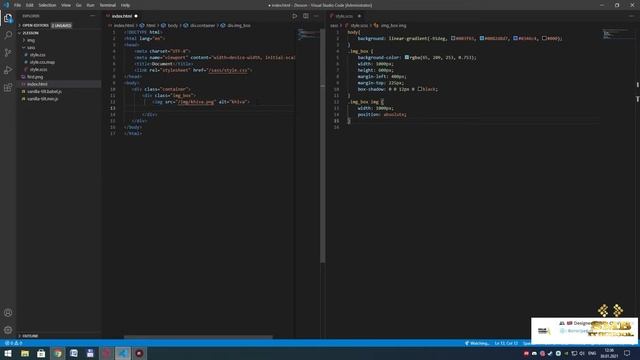Open the Accounts menu icon
This screenshot has height=360, width=640.
(x=8, y=313)
